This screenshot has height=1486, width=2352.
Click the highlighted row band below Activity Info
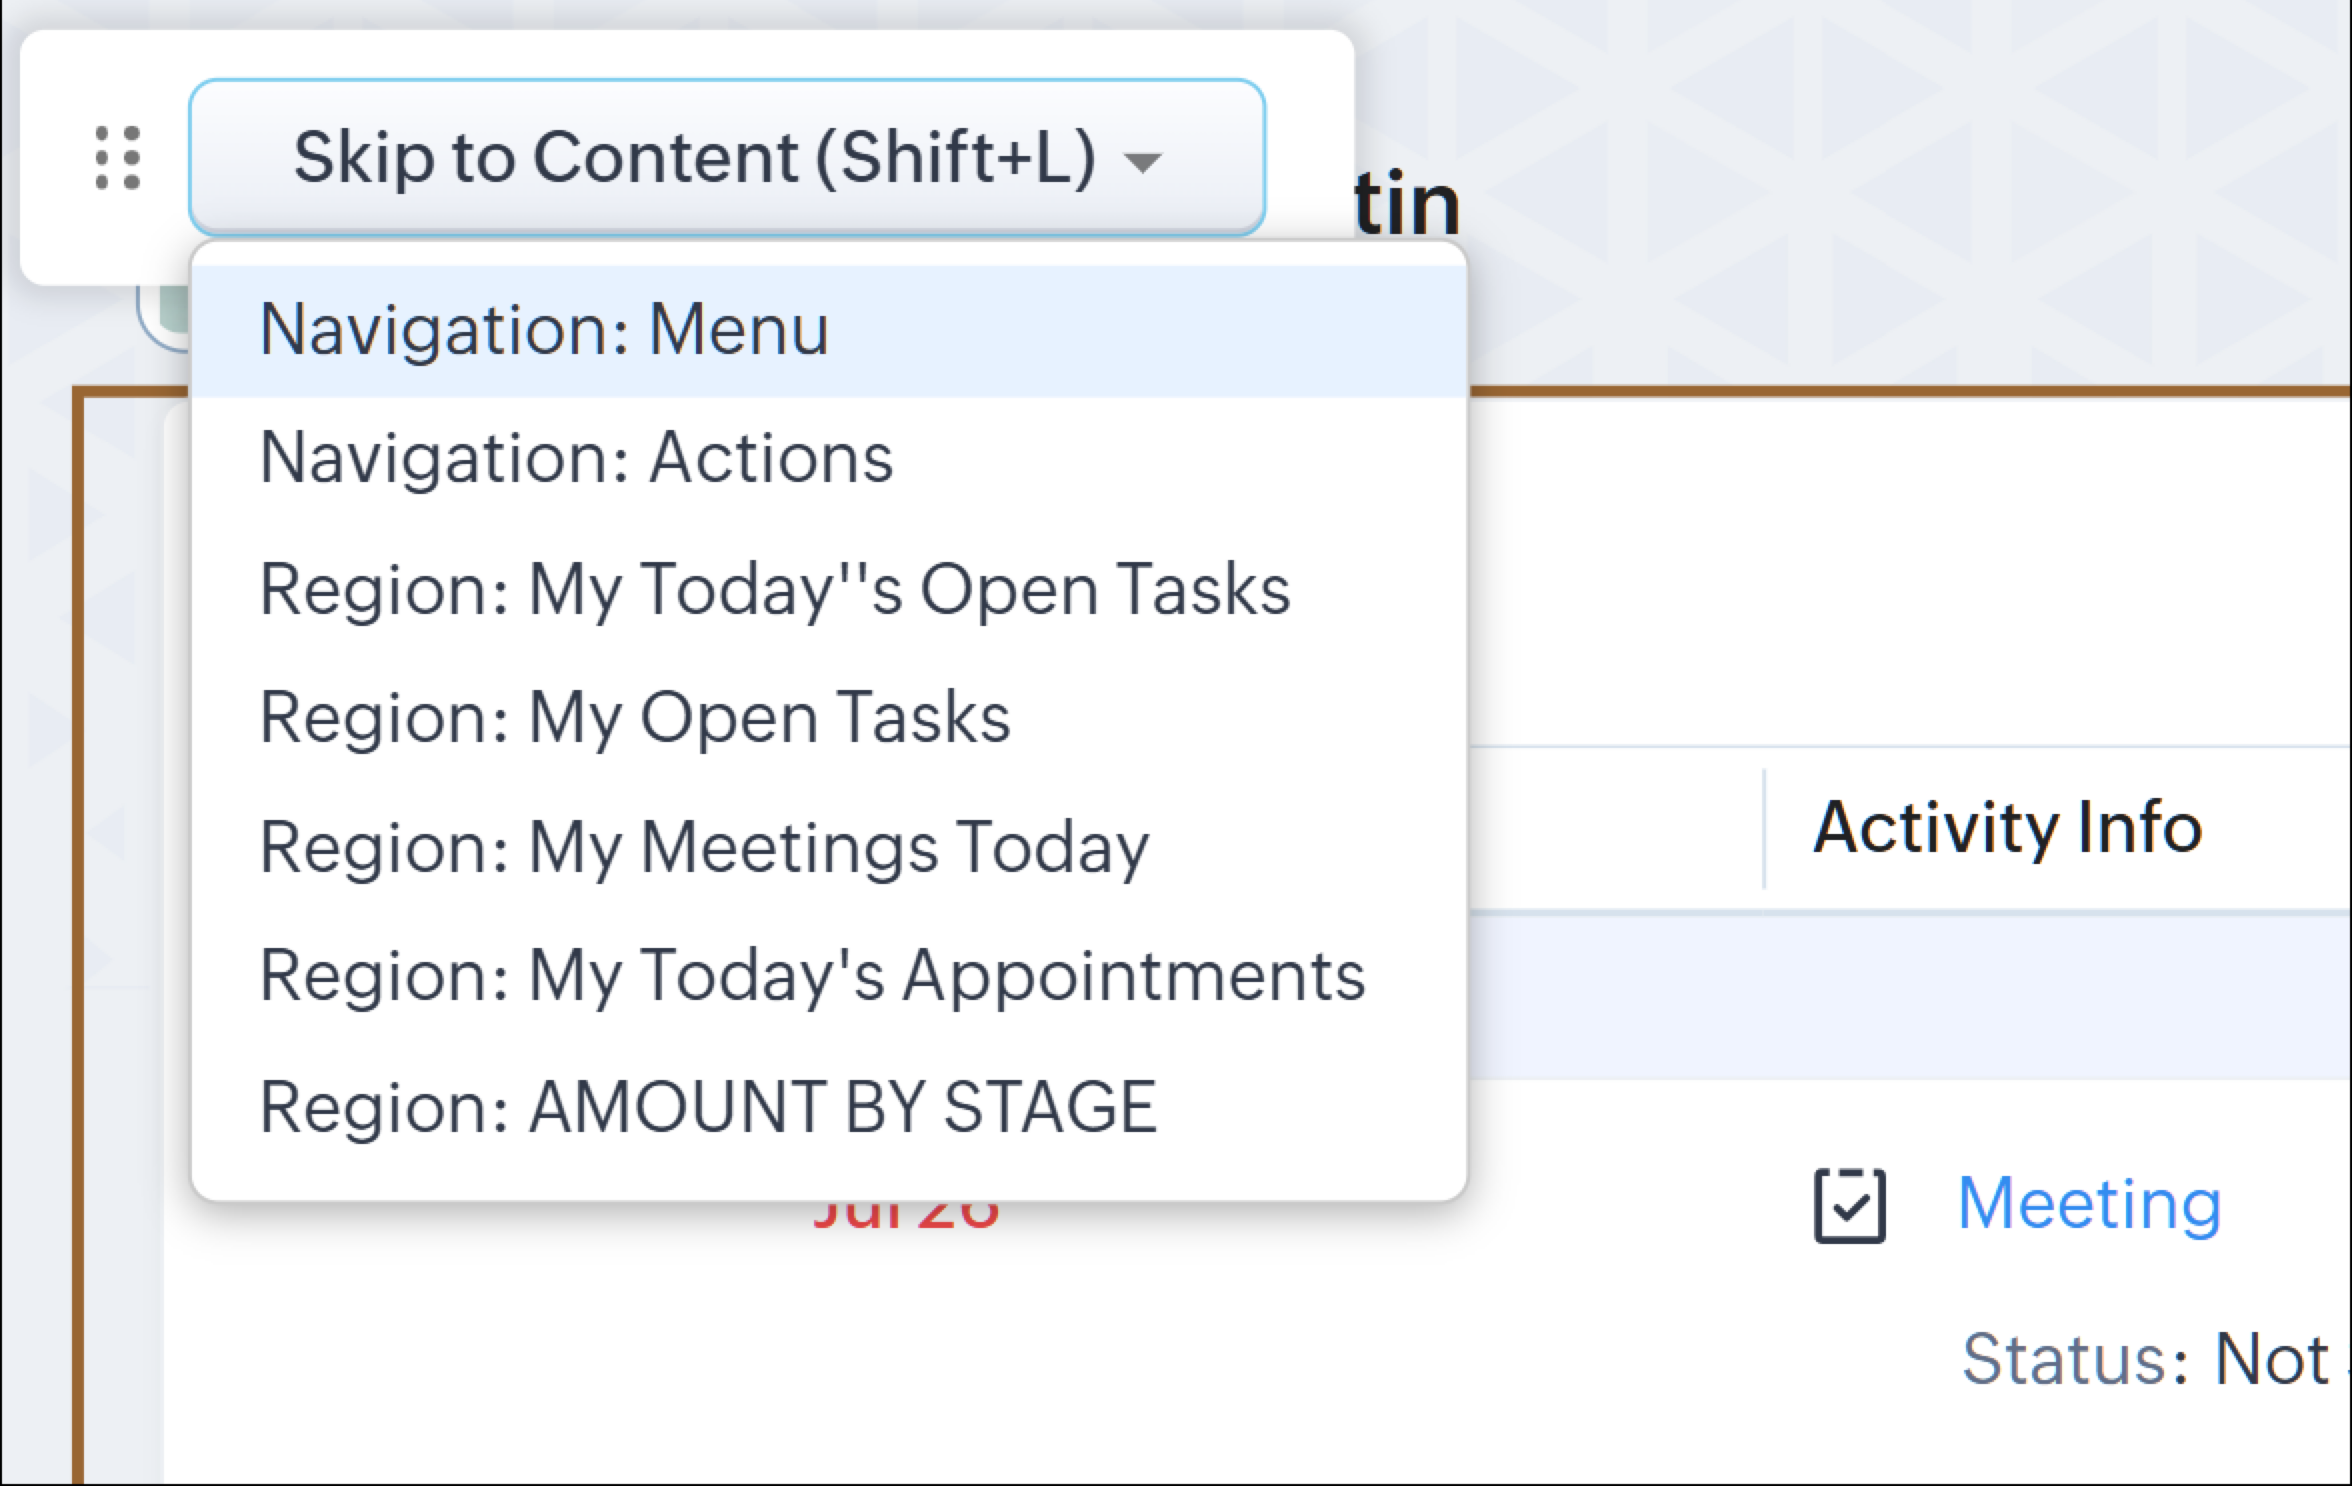[1900, 996]
